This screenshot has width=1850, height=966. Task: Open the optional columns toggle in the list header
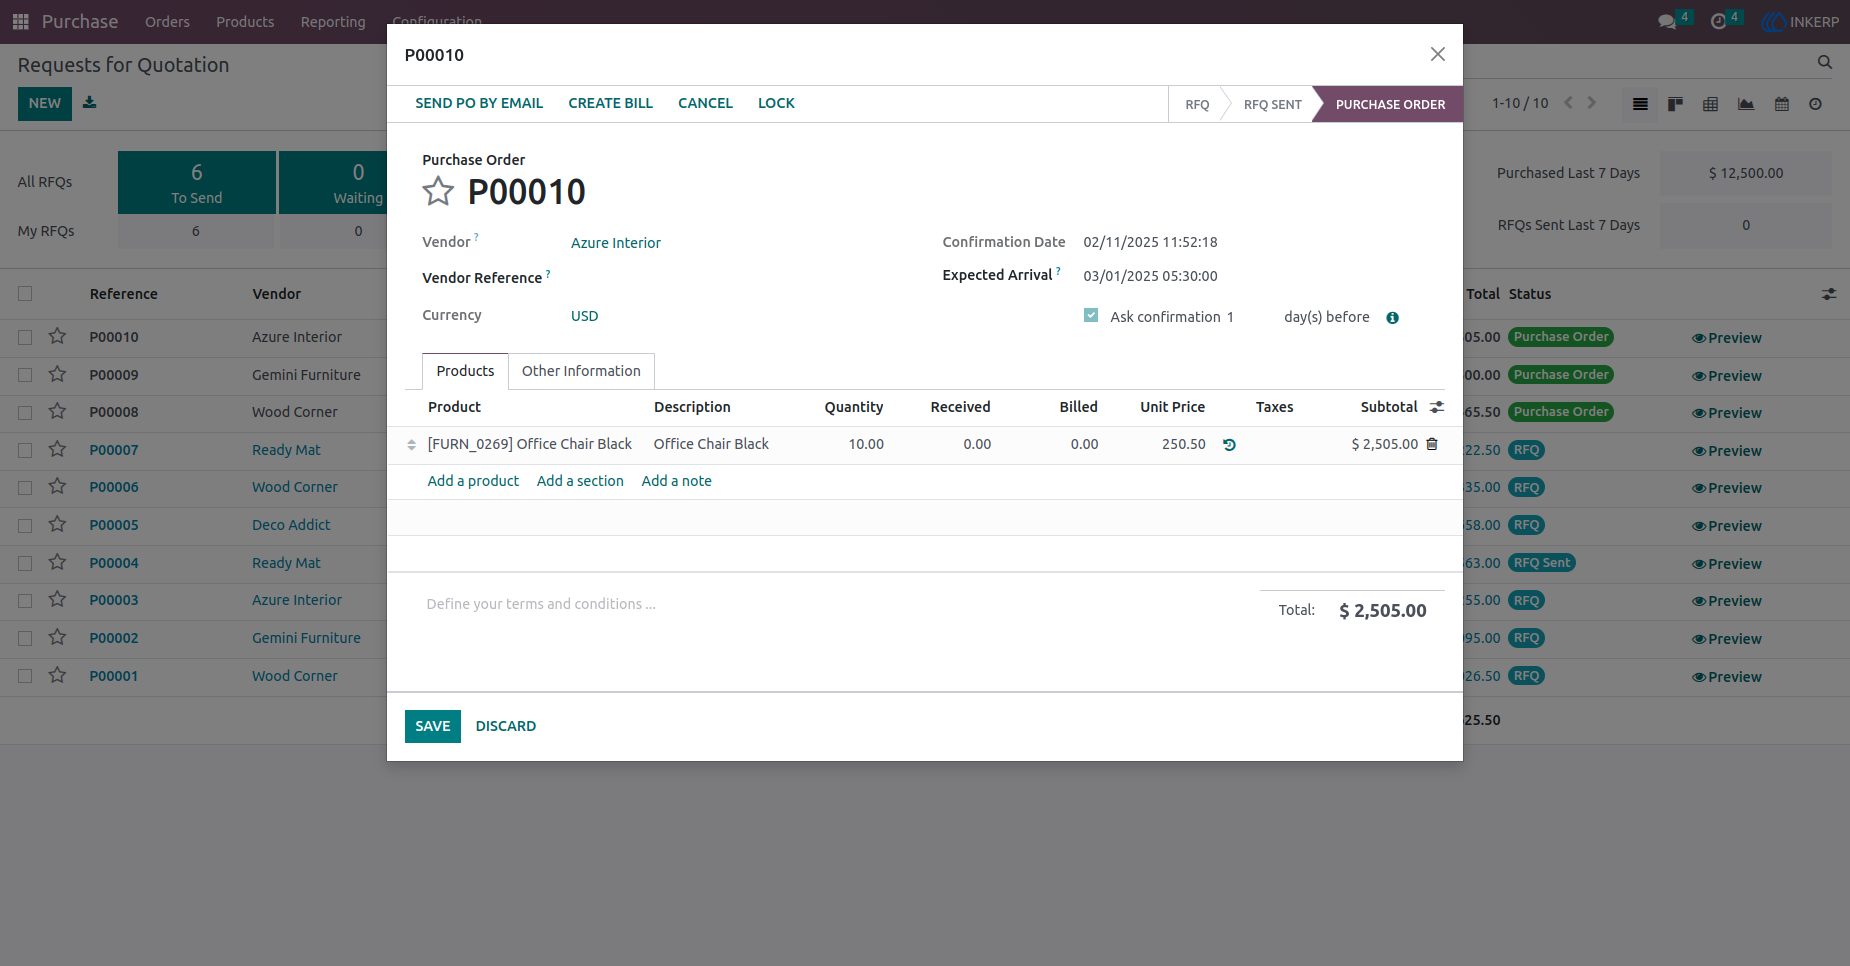coord(1829,294)
